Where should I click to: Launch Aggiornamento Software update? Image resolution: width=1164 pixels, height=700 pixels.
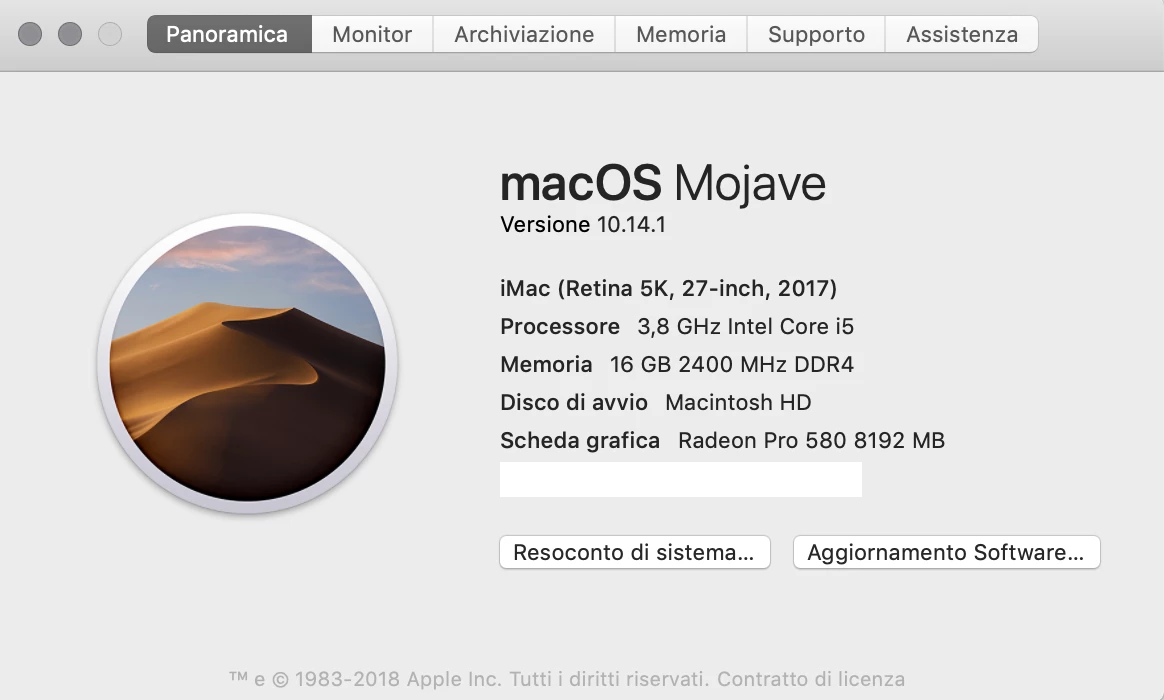[946, 552]
